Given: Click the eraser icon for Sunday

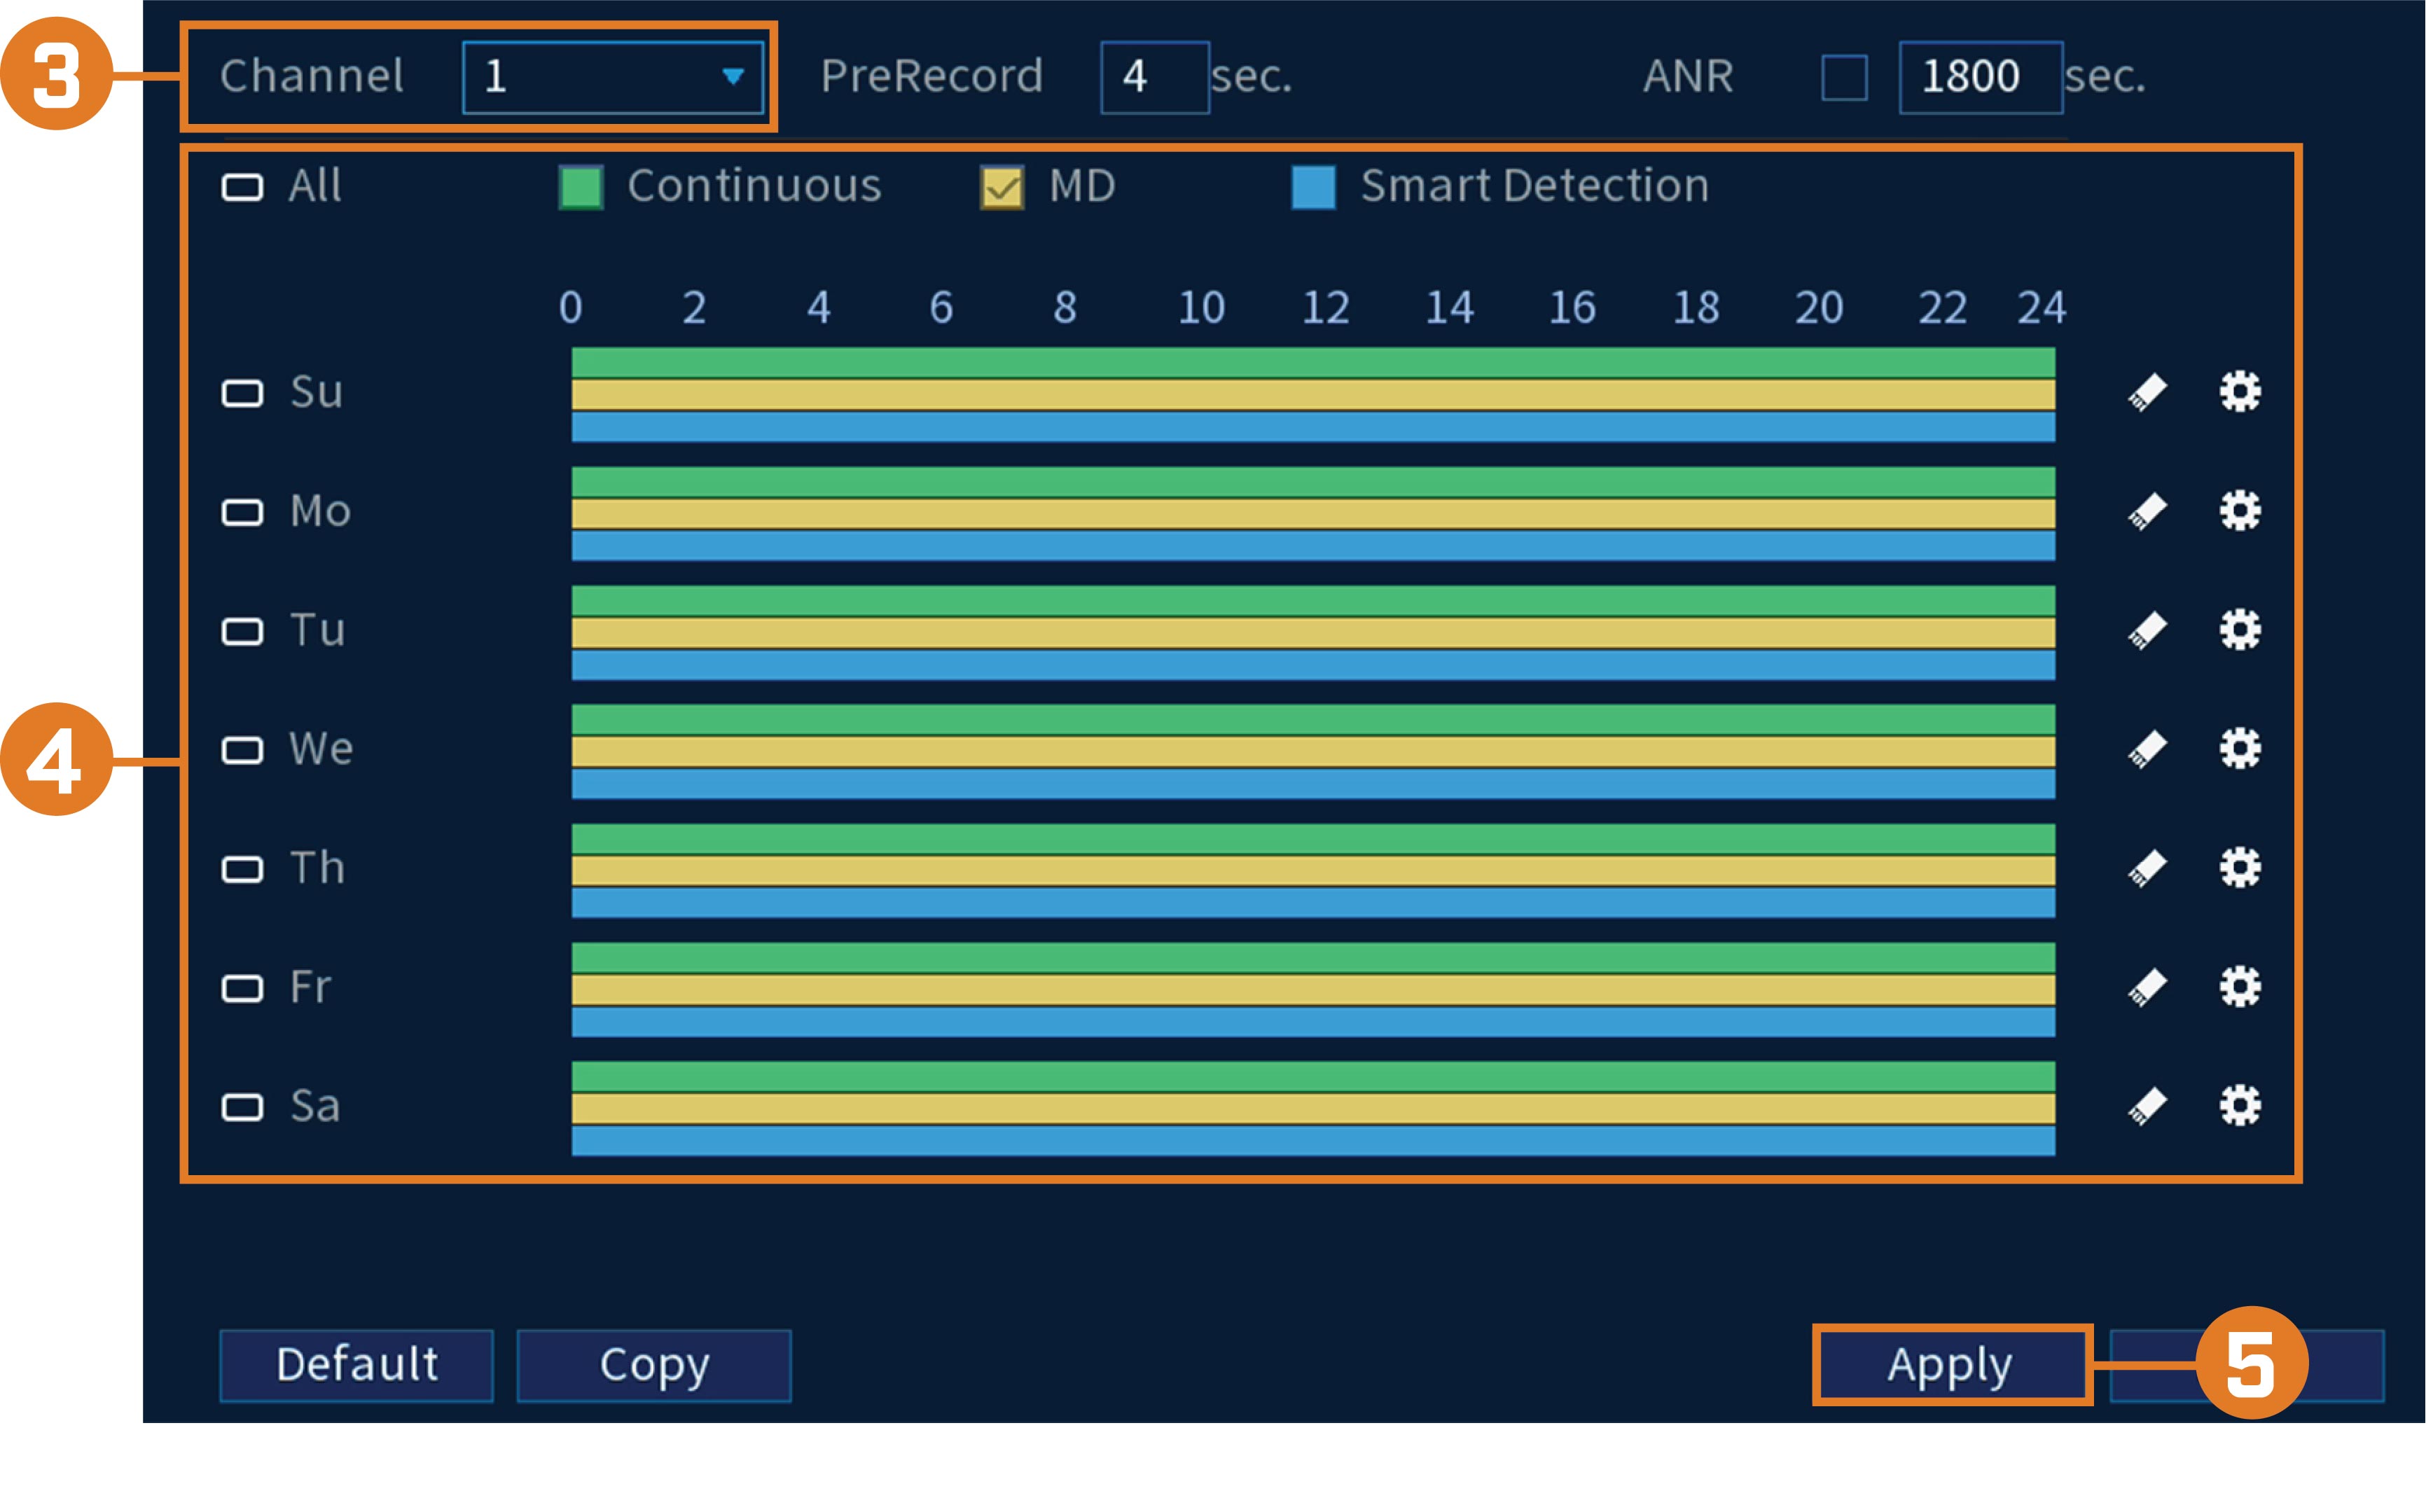Looking at the screenshot, I should 2148,392.
